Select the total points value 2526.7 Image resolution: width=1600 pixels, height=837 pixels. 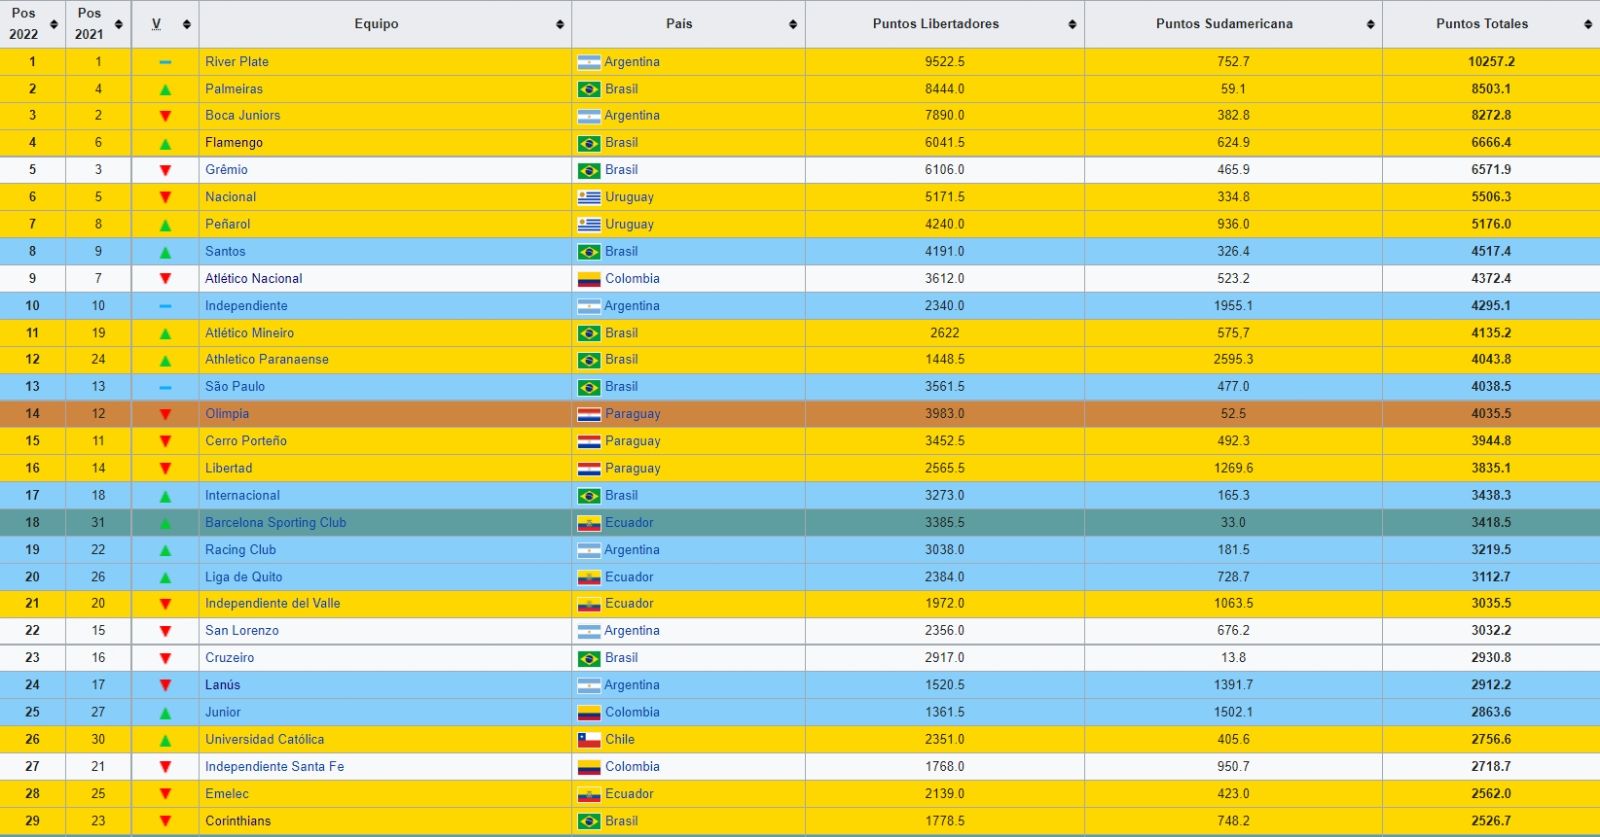[x=1491, y=822]
